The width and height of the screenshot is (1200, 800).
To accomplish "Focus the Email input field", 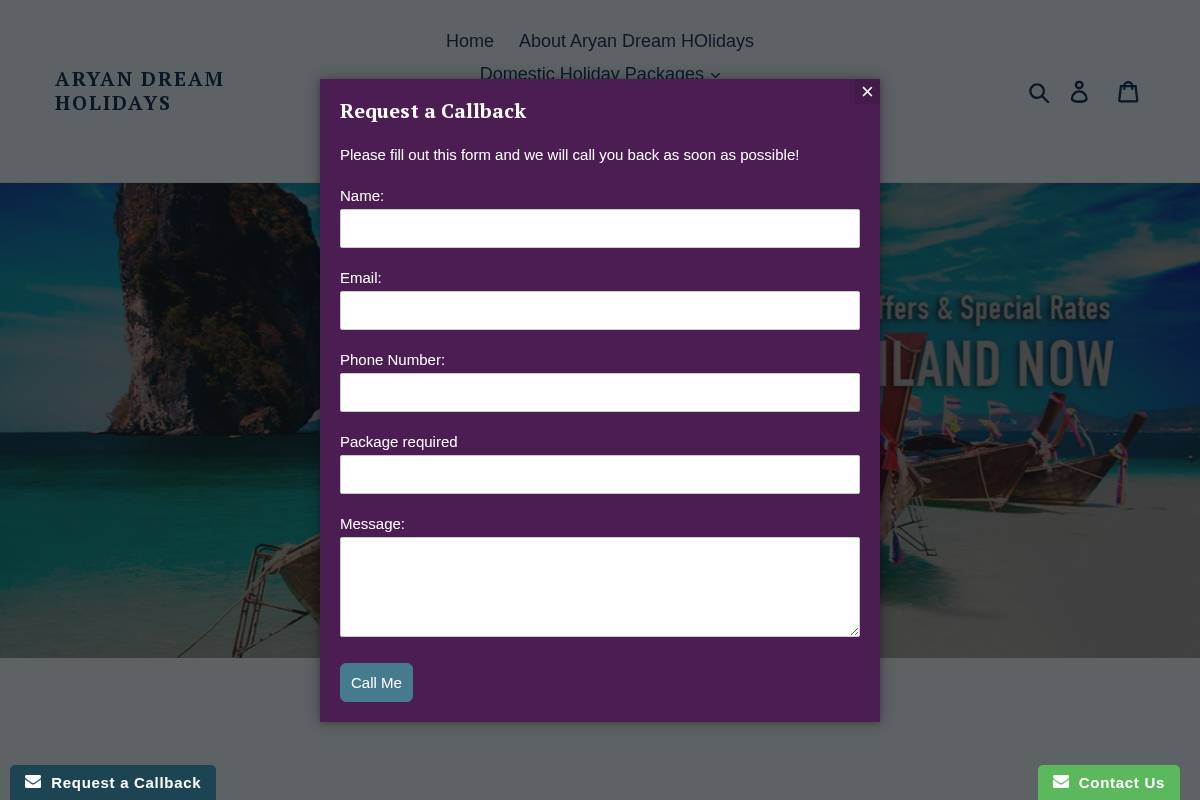I will click(600, 310).
